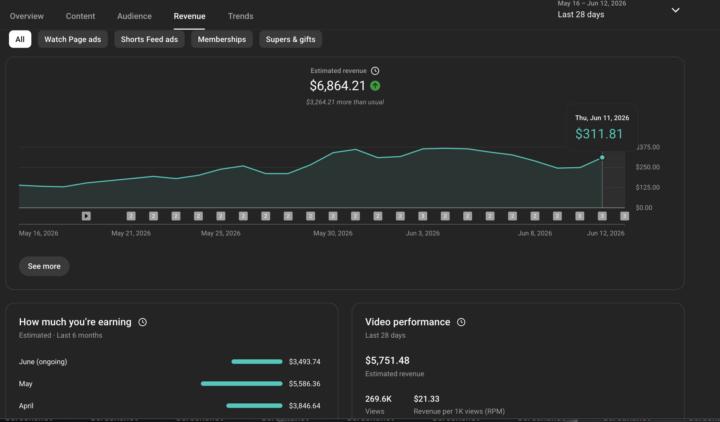The height and width of the screenshot is (422, 720).
Task: Open the video marker below the Jun 11 data point
Action: [x=602, y=216]
